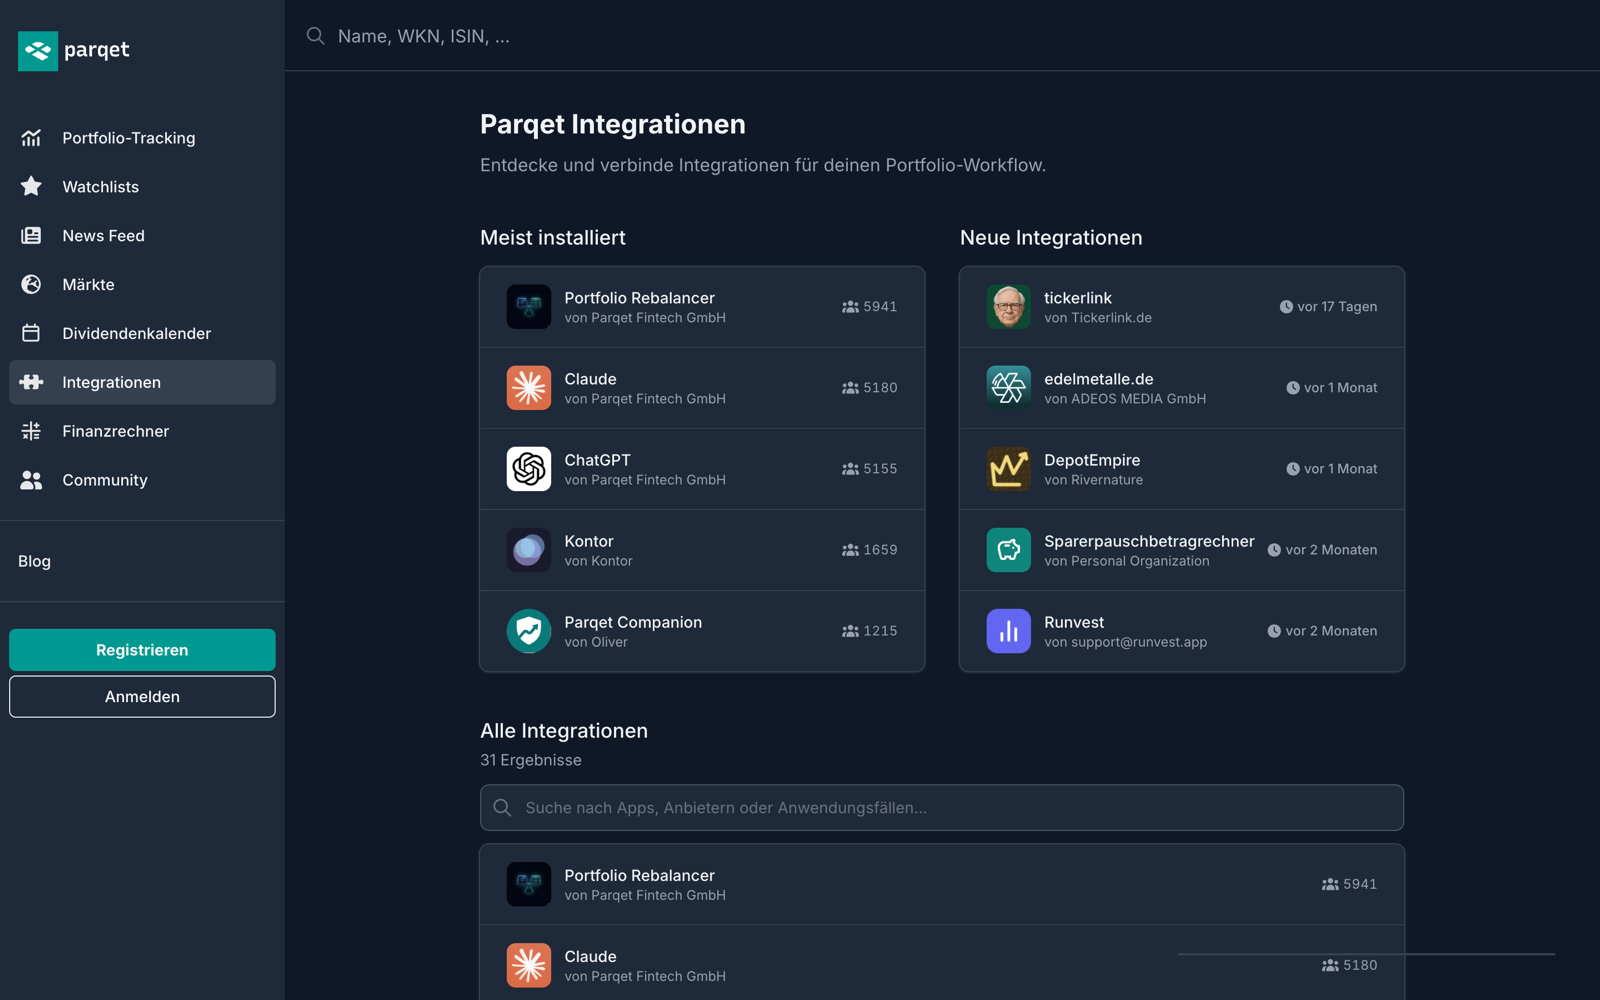
Task: Click the Anmelden button
Action: pos(142,697)
